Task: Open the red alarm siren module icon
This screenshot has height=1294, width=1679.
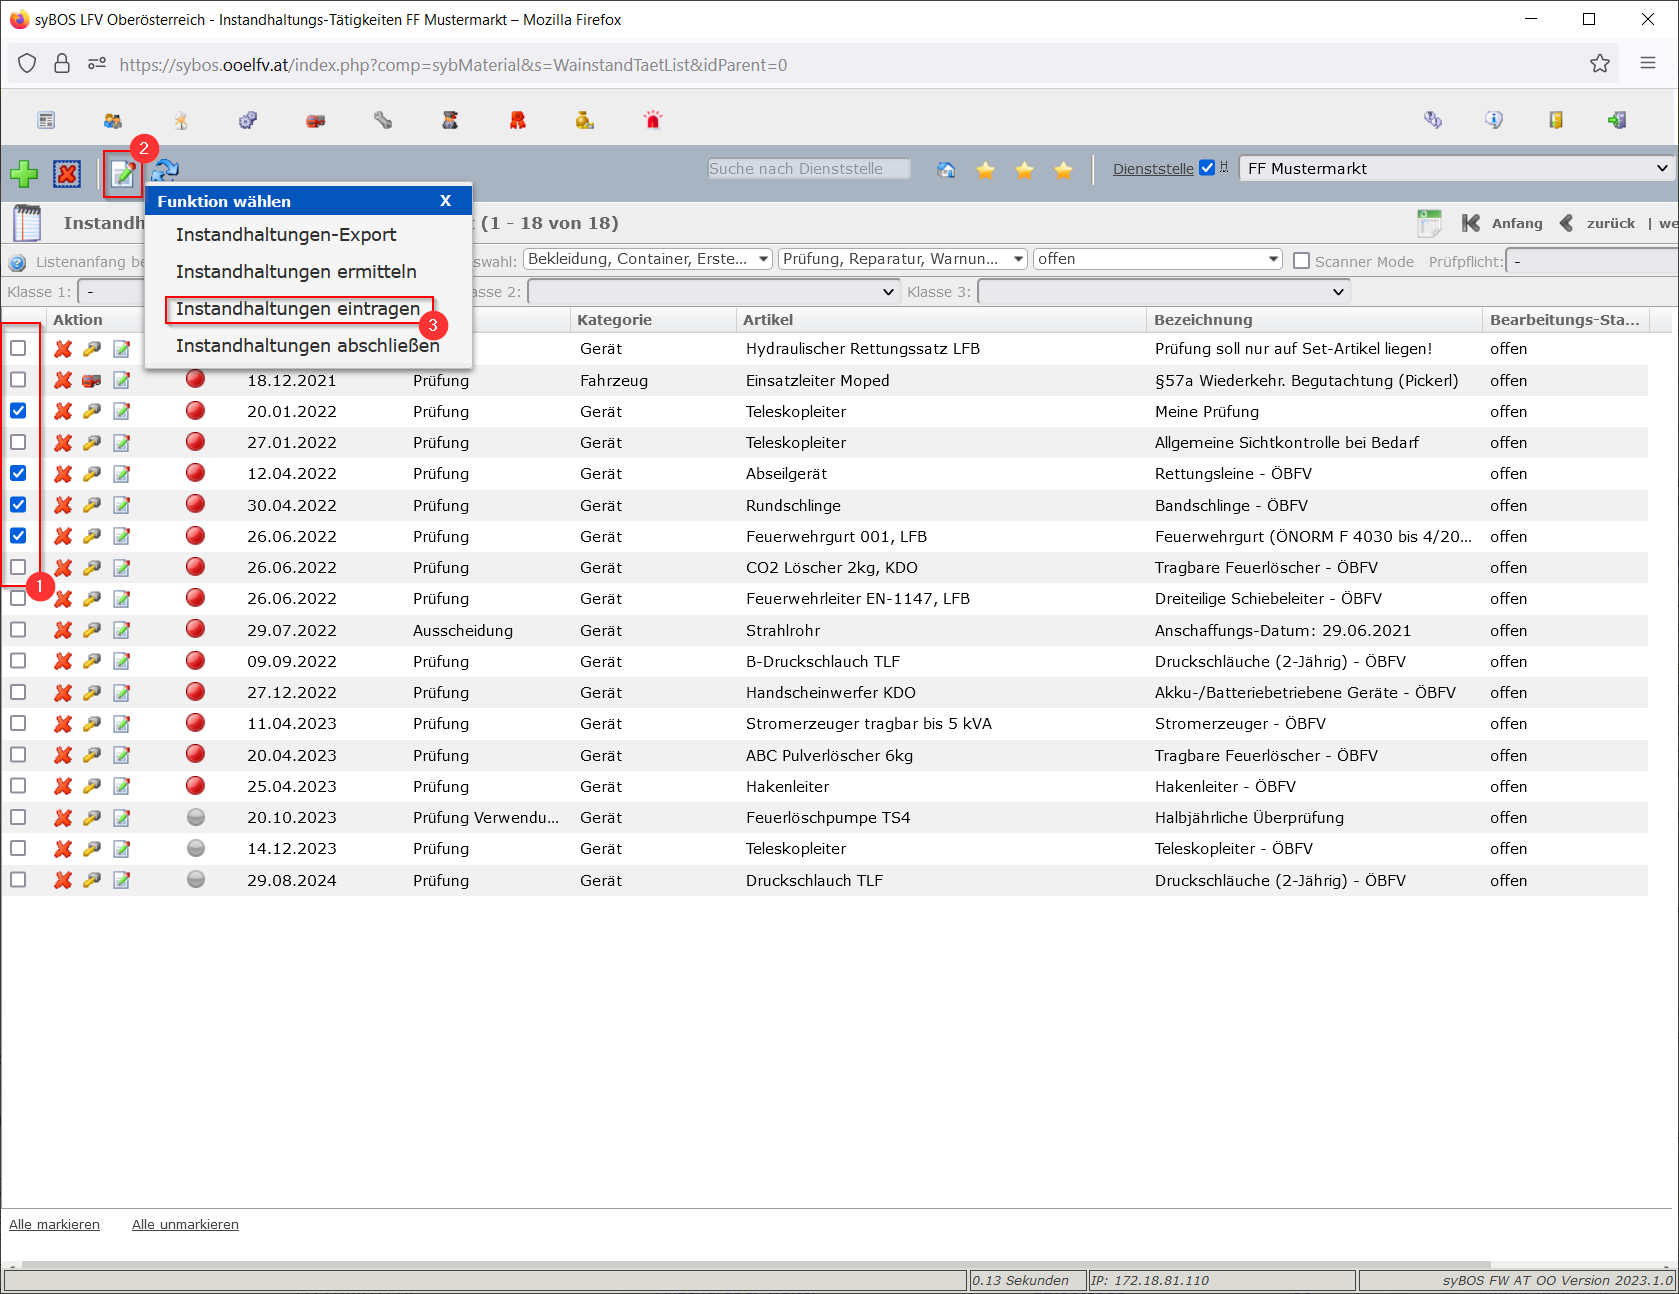Action: click(x=653, y=120)
